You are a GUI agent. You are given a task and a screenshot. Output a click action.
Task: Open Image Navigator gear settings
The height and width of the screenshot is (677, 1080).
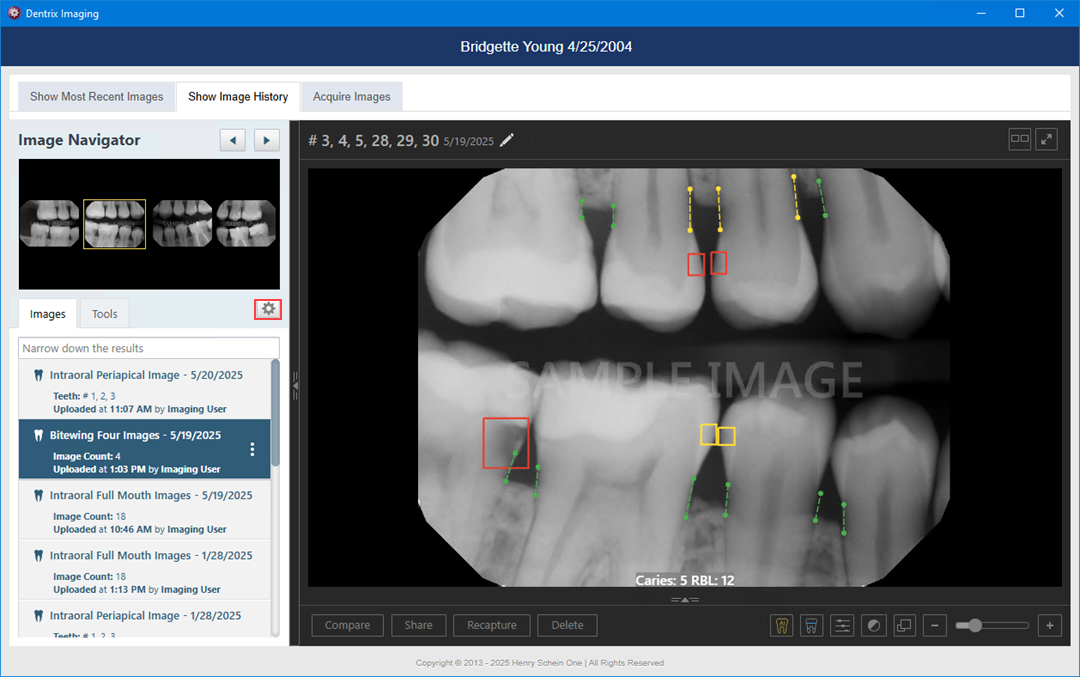(x=268, y=309)
